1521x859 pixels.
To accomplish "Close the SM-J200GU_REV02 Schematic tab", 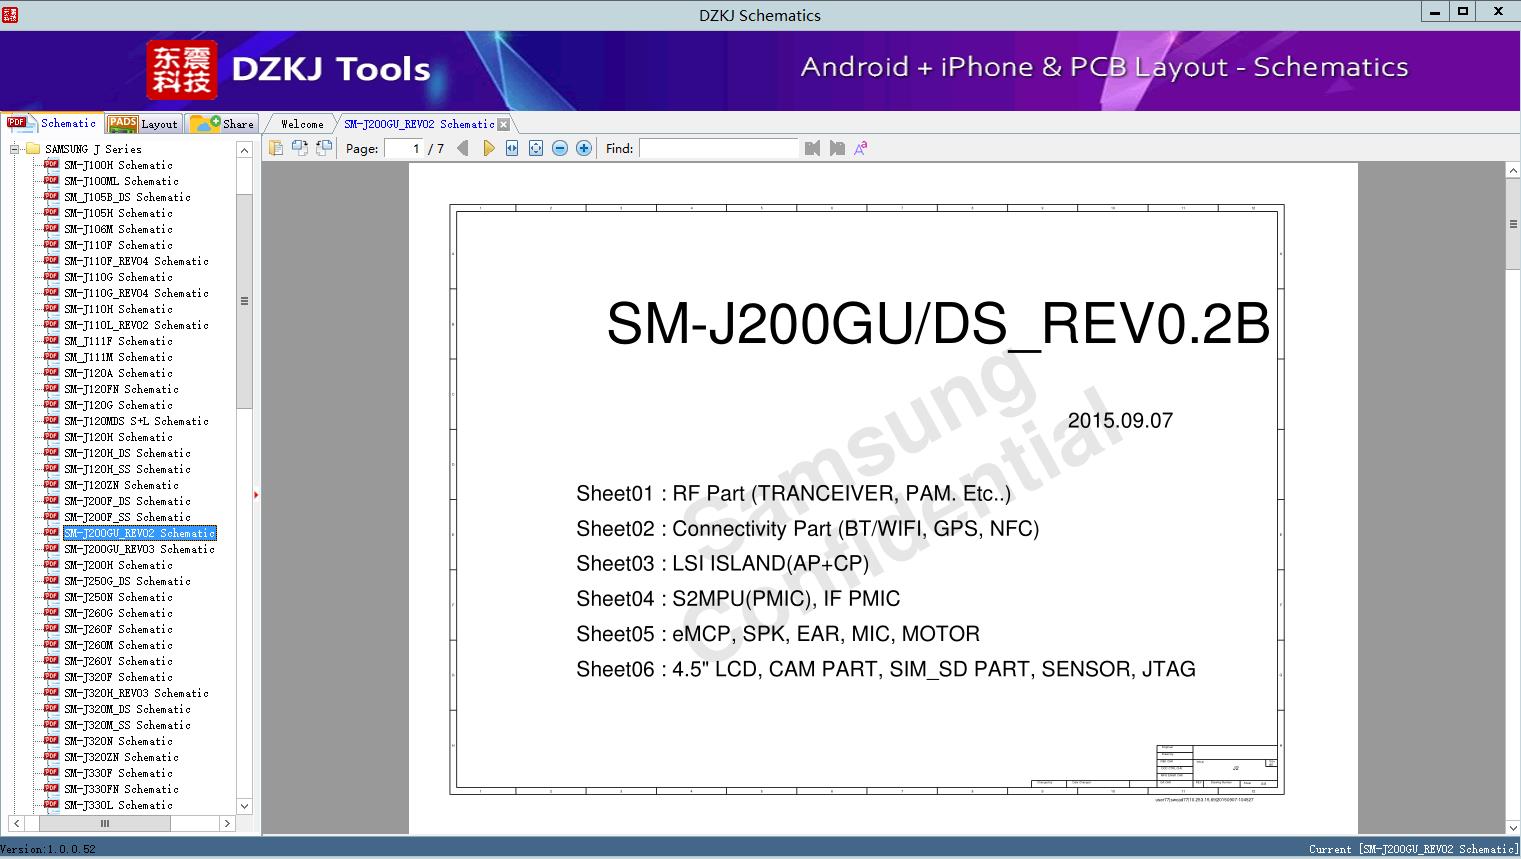I will click(504, 123).
